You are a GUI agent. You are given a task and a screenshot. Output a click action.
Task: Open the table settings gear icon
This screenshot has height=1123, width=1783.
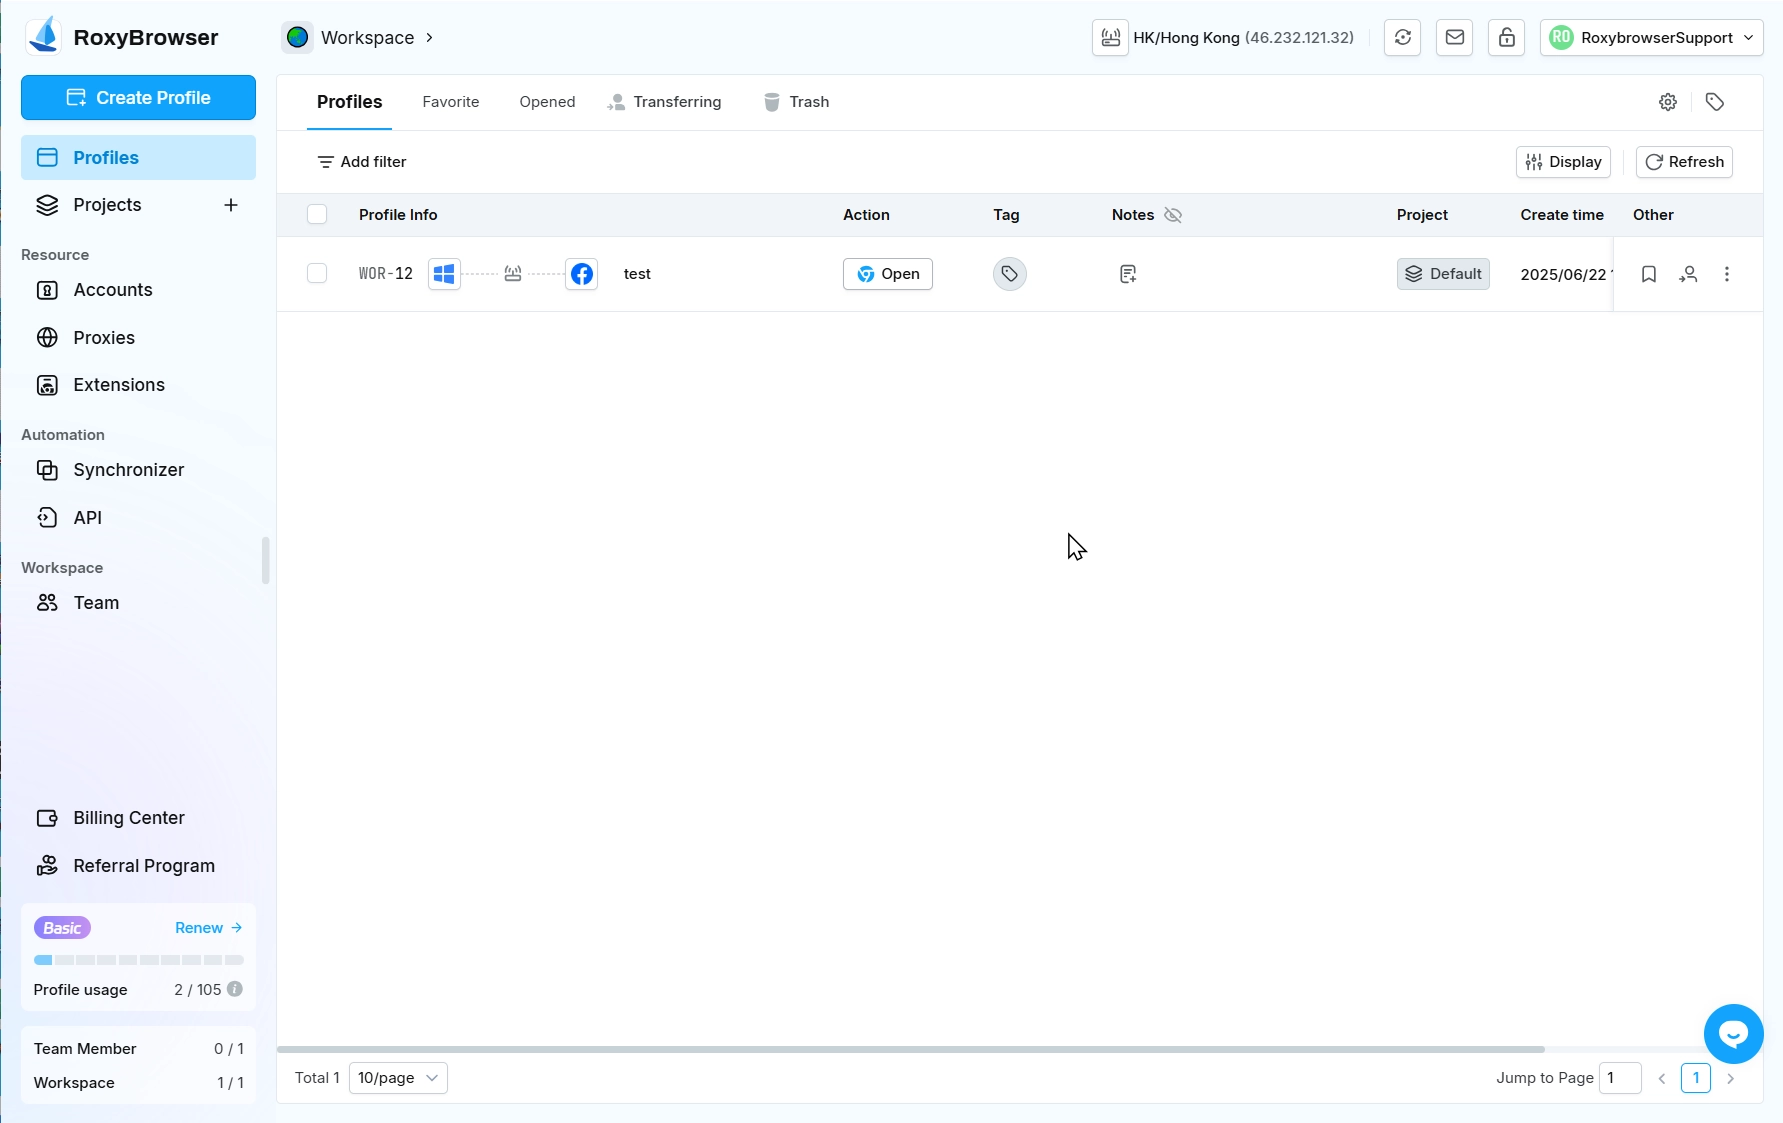1667,102
